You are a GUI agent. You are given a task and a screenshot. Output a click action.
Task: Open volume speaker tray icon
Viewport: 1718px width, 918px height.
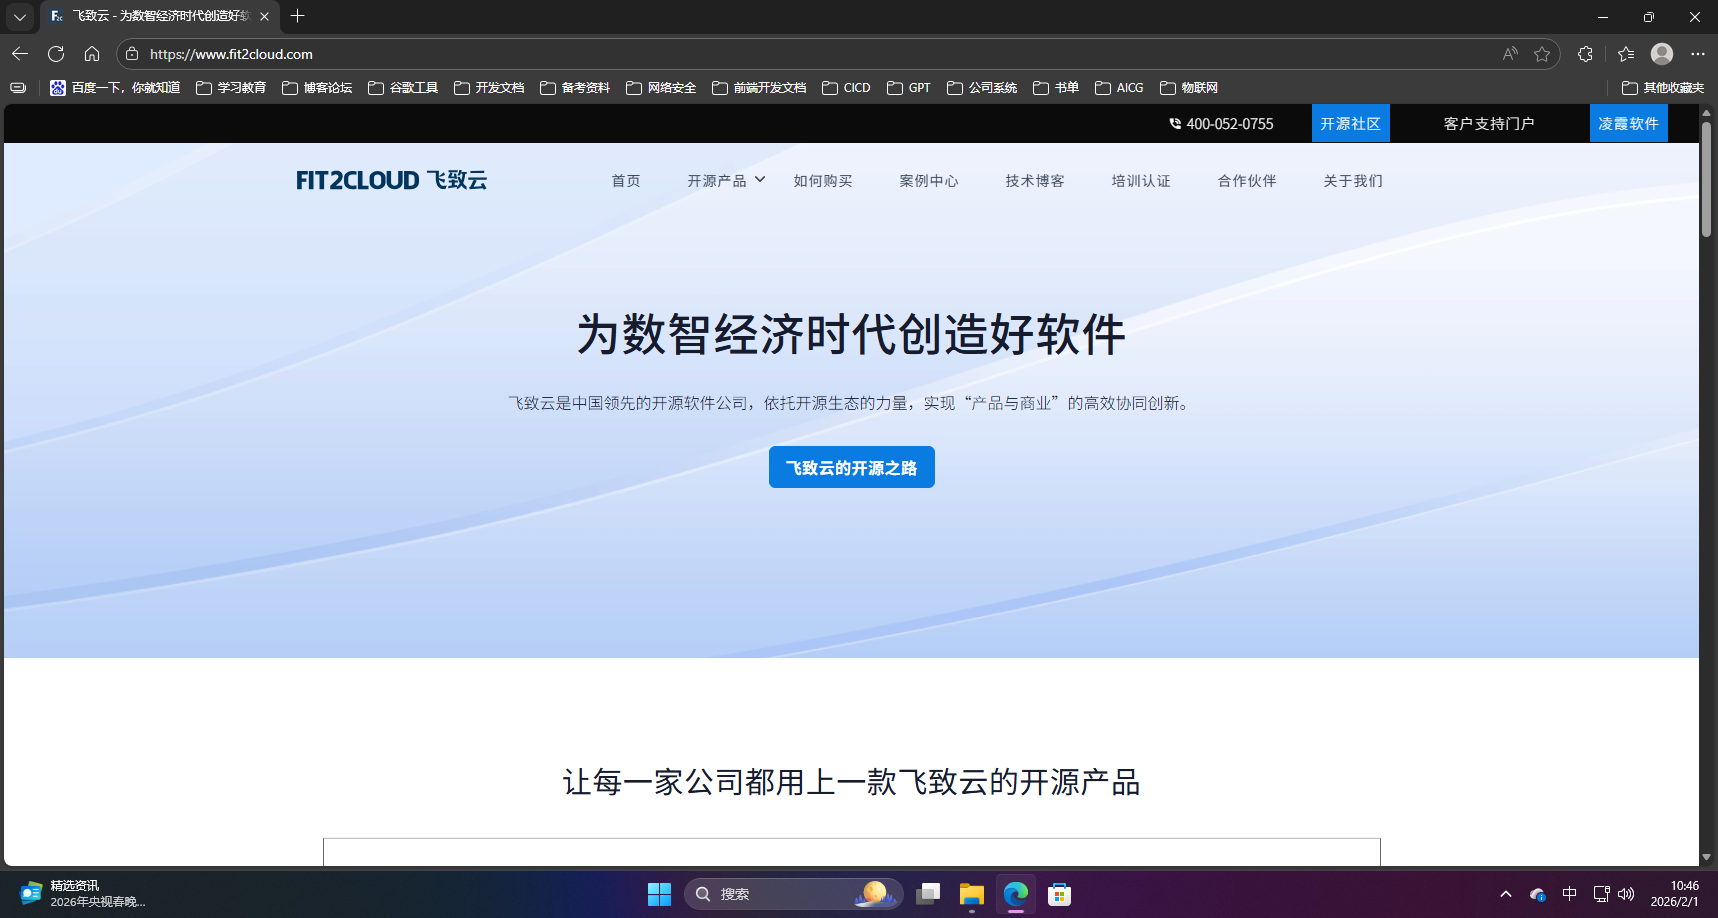[1626, 894]
